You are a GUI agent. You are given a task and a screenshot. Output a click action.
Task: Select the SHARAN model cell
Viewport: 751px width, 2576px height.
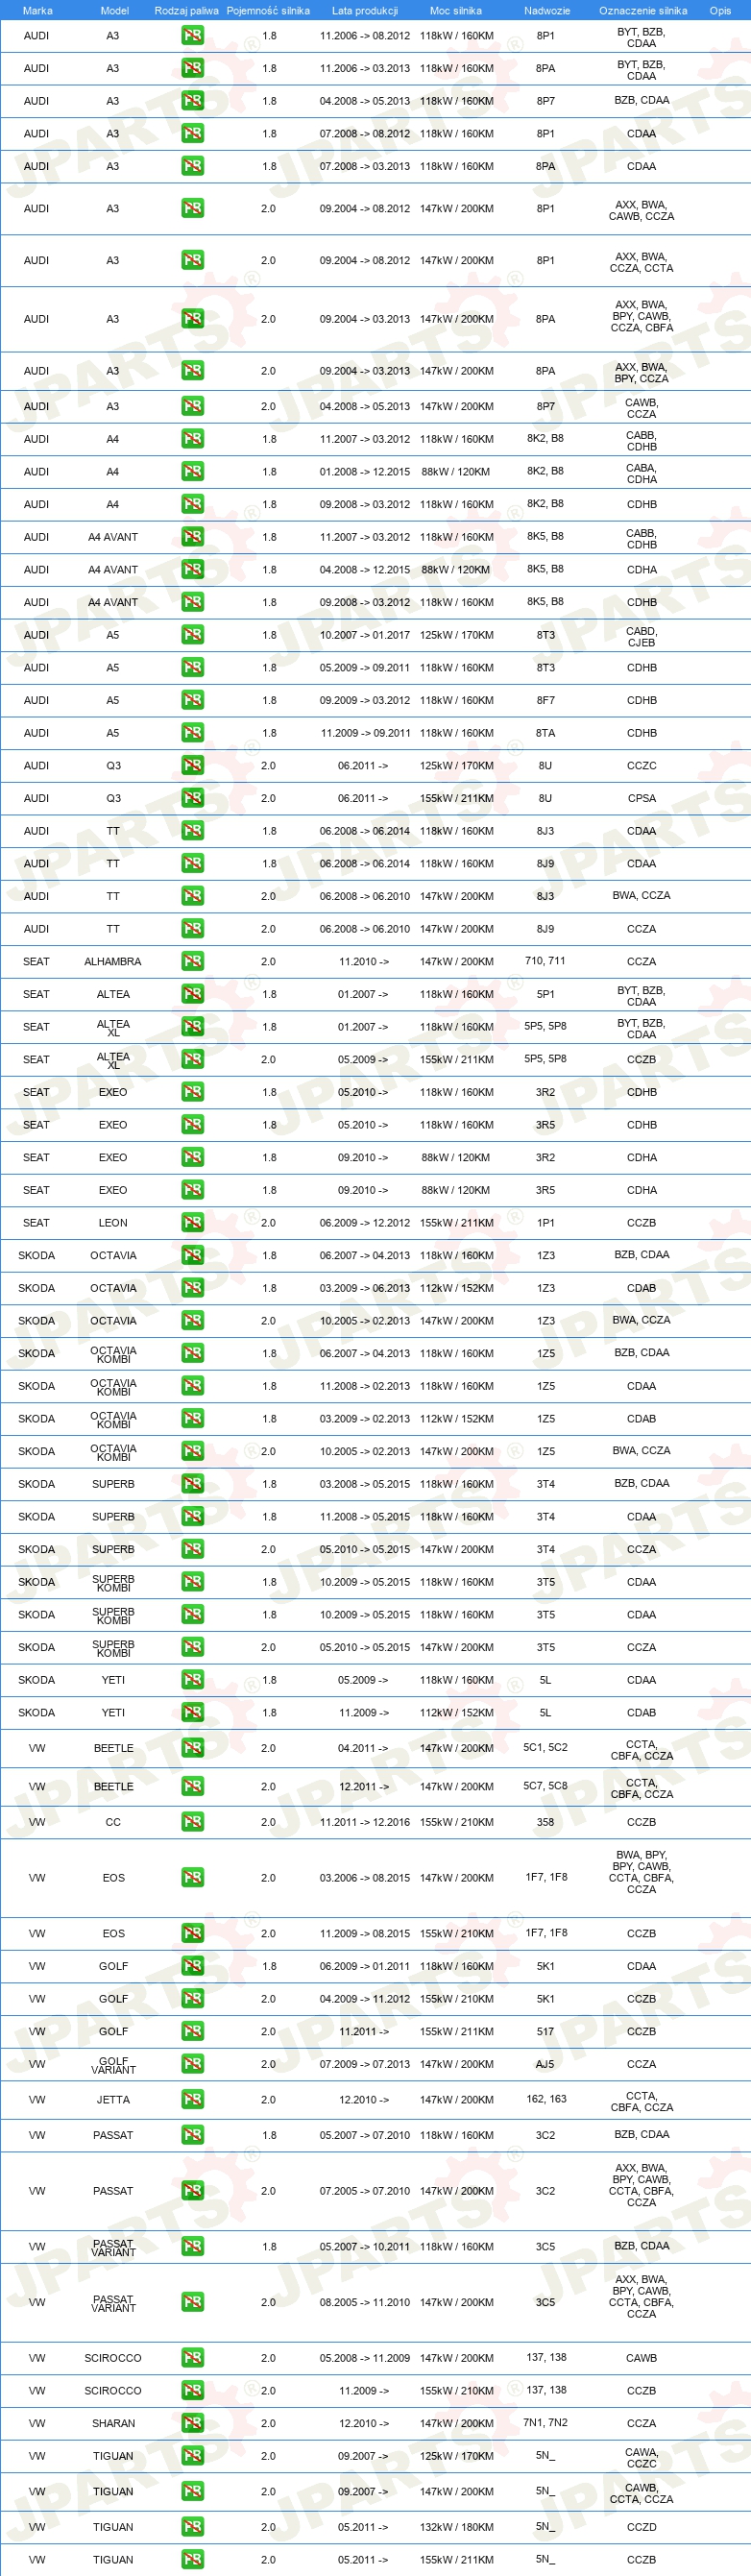click(x=113, y=2423)
